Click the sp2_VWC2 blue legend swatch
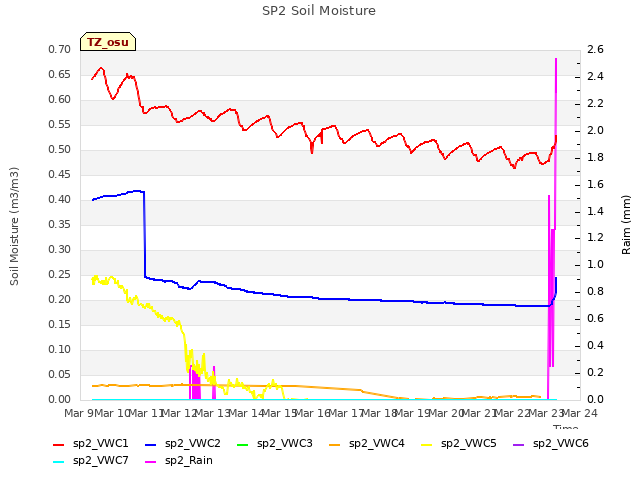Screen dimensions: 640x480 151,444
